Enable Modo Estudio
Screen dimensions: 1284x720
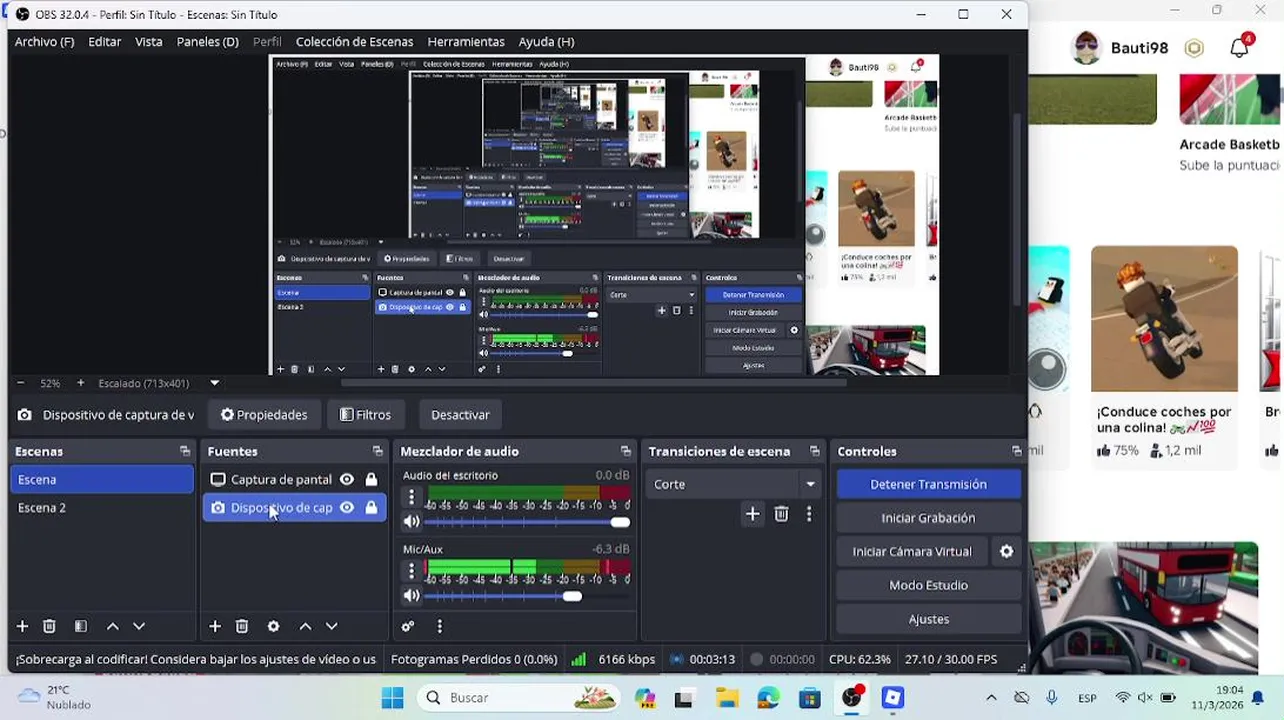coord(928,585)
